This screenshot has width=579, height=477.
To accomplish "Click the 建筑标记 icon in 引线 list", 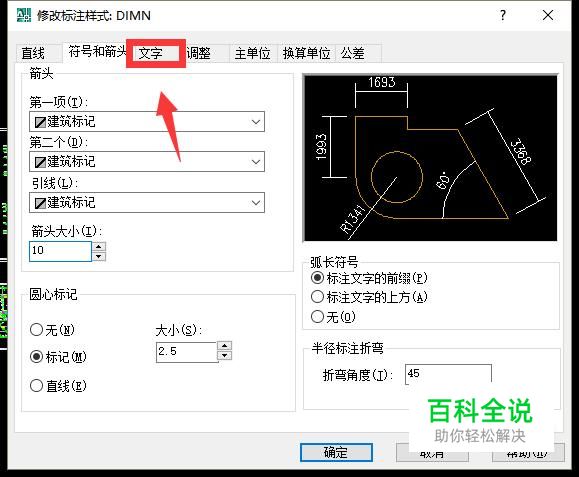I will 40,203.
